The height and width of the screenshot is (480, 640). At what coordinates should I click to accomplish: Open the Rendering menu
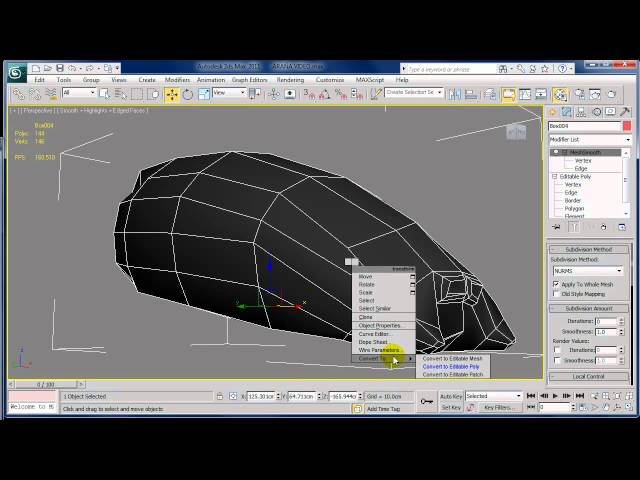[x=290, y=80]
